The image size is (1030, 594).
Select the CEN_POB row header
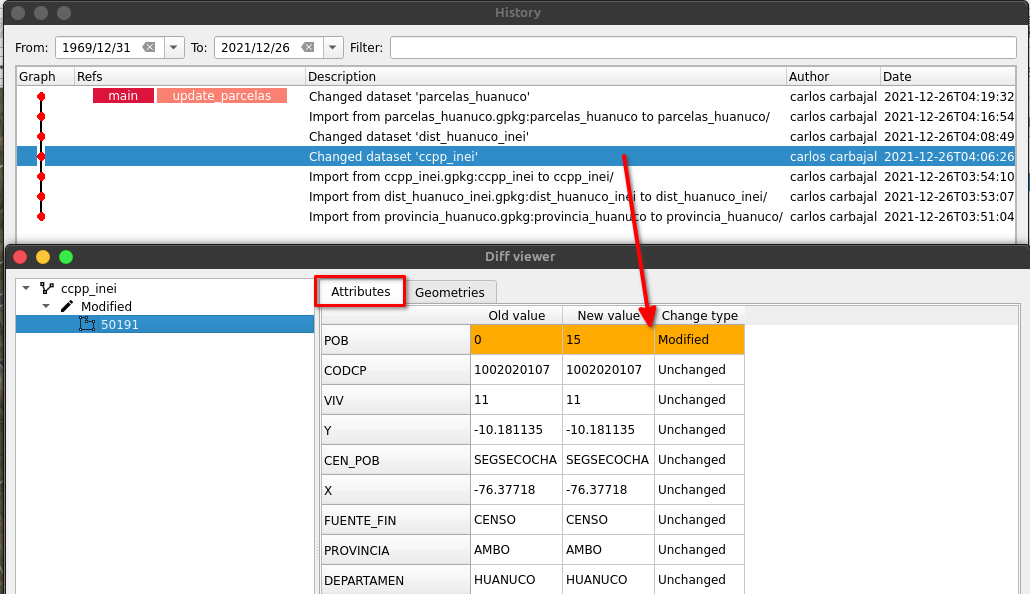pos(396,460)
